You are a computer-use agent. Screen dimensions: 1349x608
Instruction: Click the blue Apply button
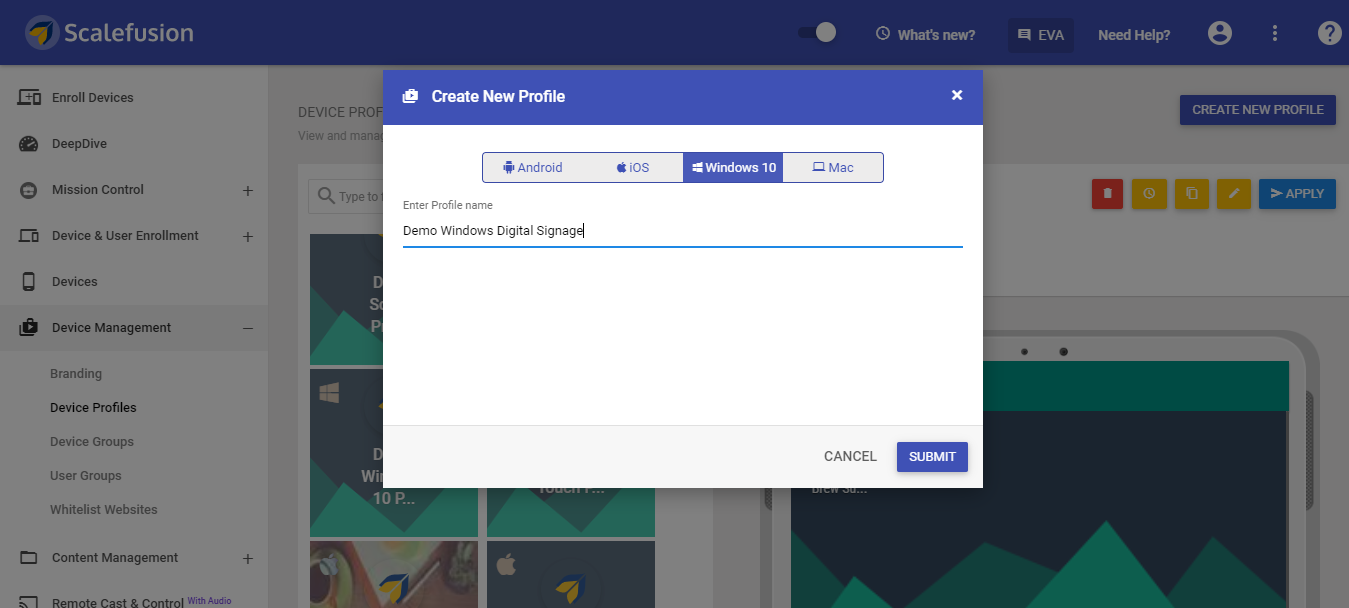pyautogui.click(x=1297, y=194)
